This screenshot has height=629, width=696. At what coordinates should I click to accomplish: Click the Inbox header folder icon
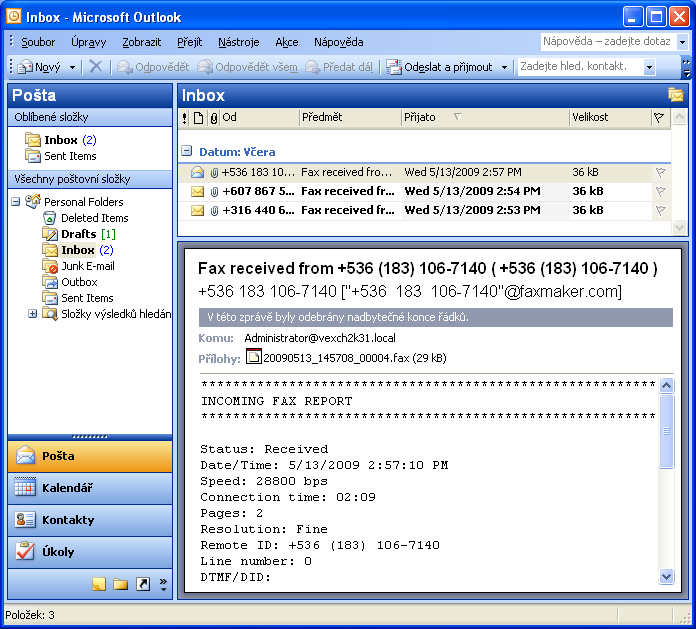tap(676, 95)
